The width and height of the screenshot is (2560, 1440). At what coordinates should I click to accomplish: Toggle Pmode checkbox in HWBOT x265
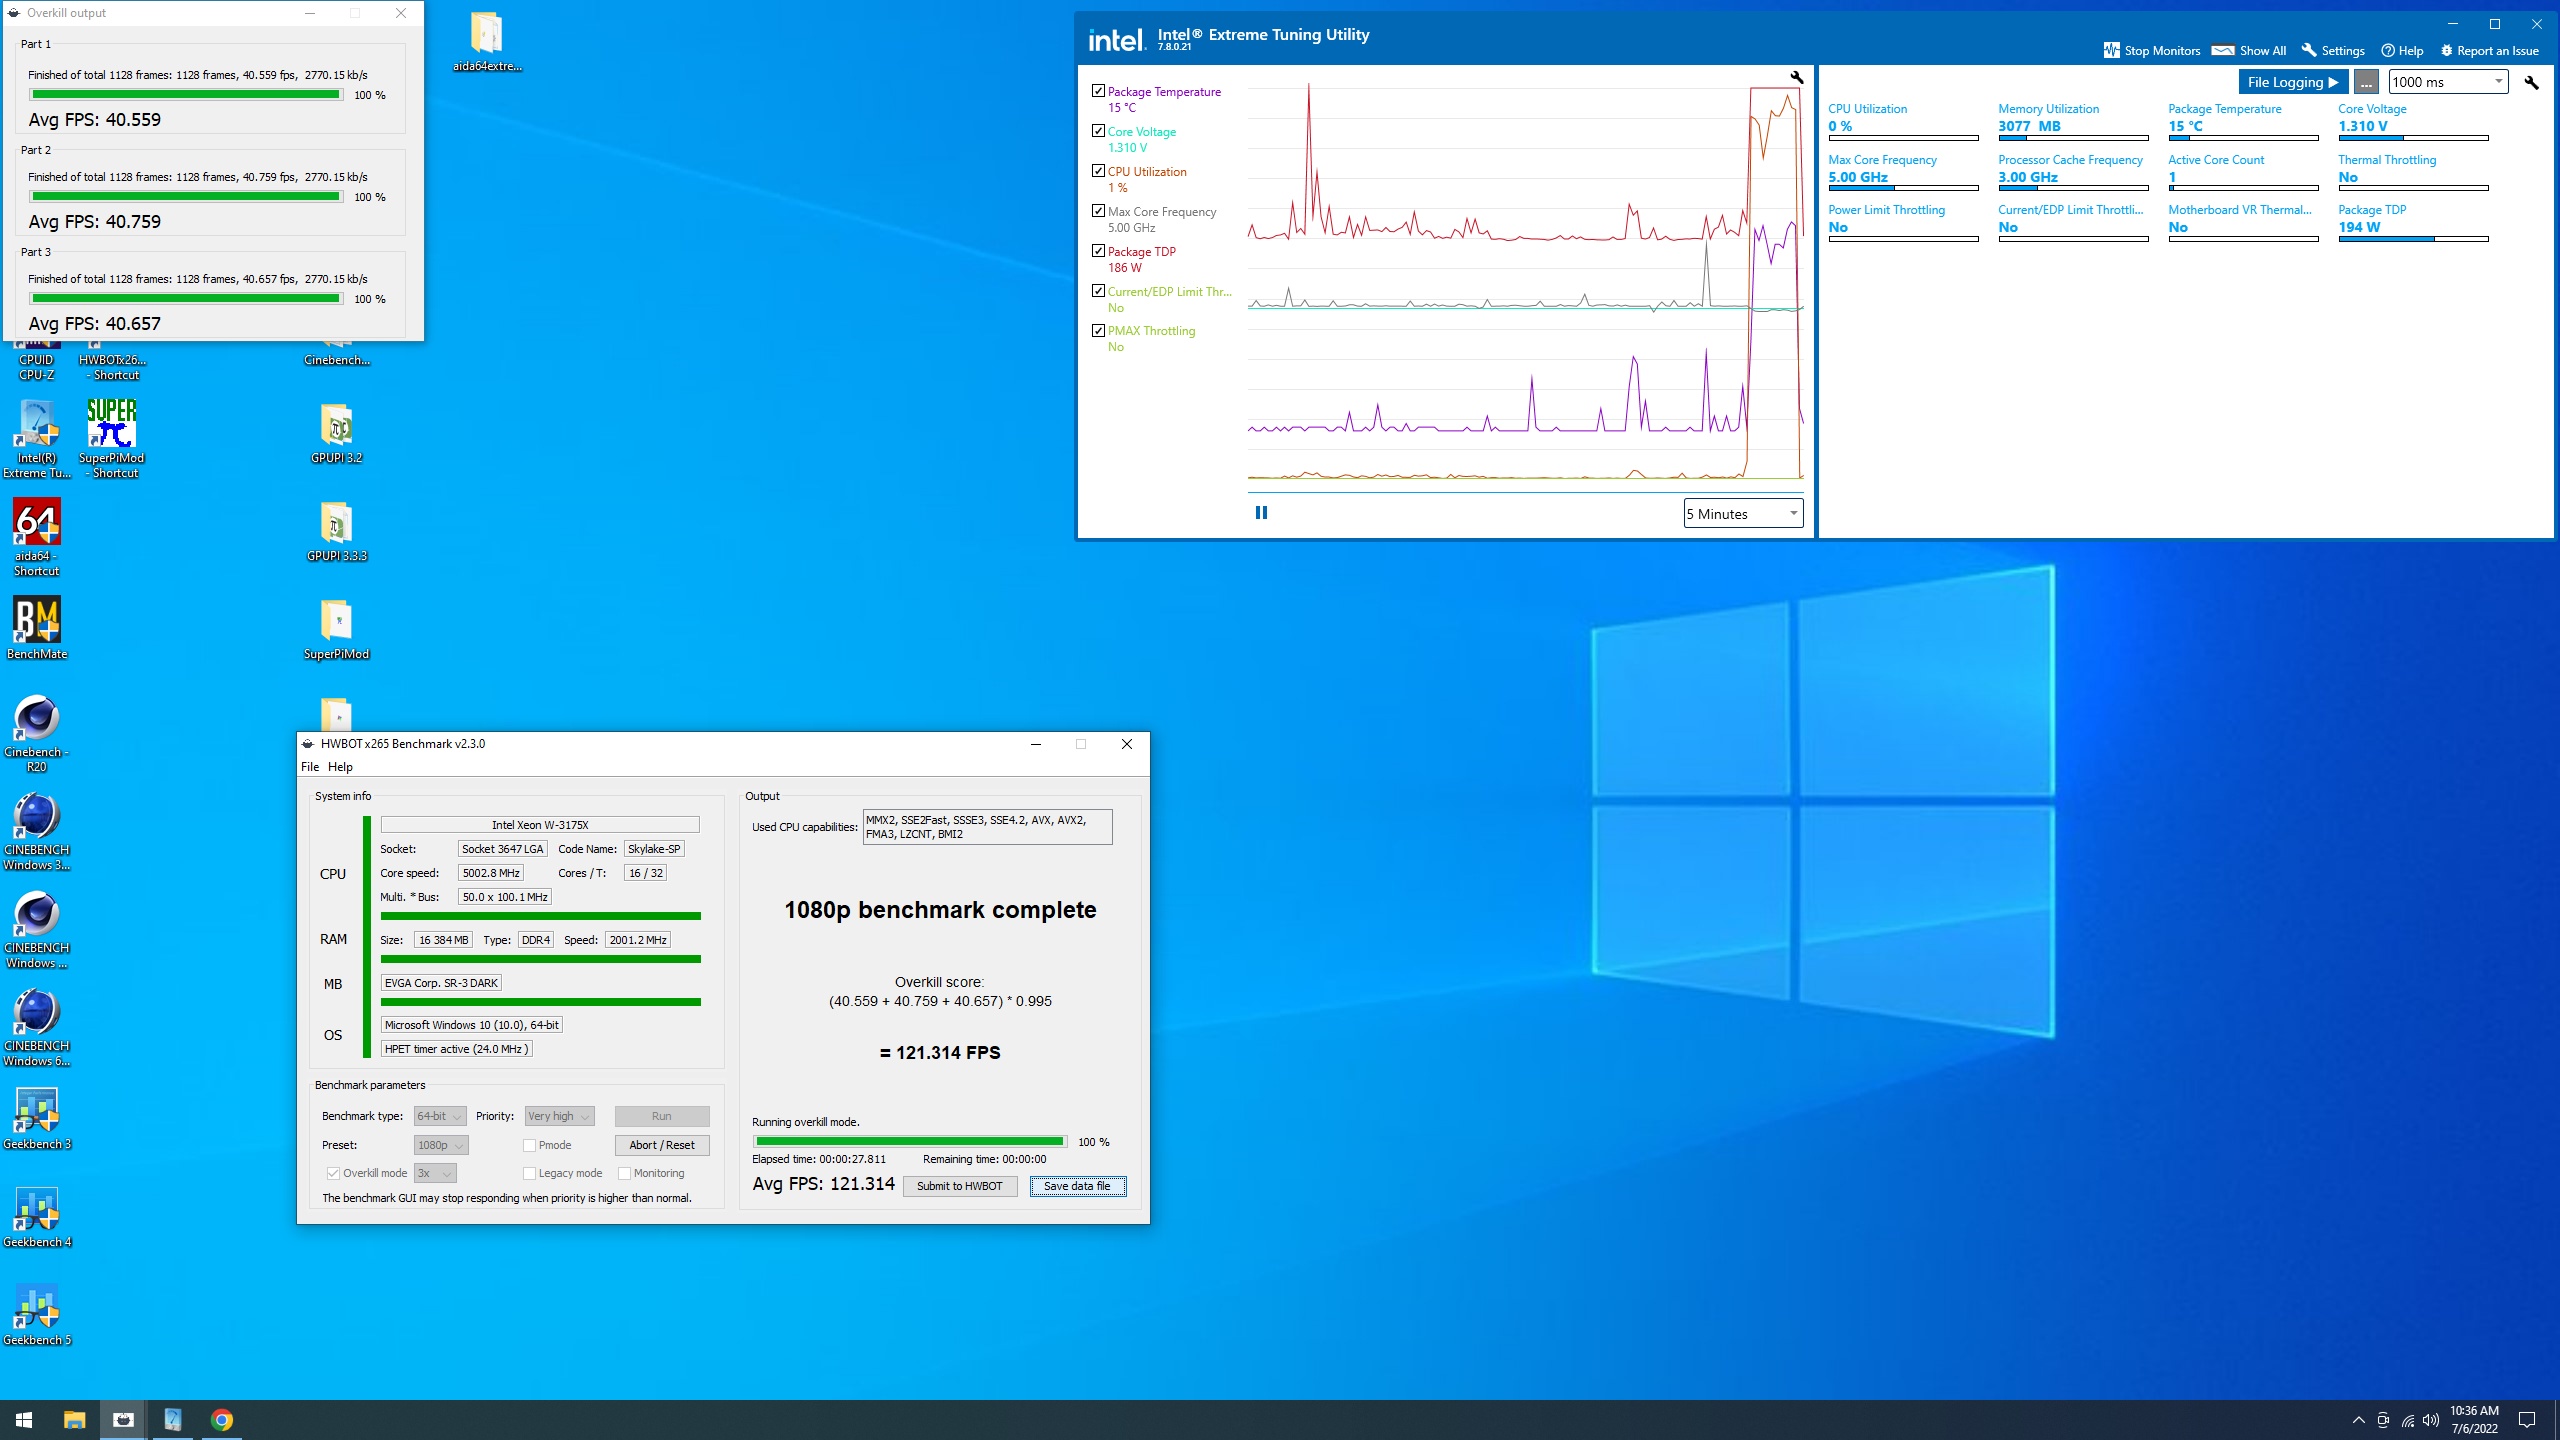pyautogui.click(x=529, y=1145)
